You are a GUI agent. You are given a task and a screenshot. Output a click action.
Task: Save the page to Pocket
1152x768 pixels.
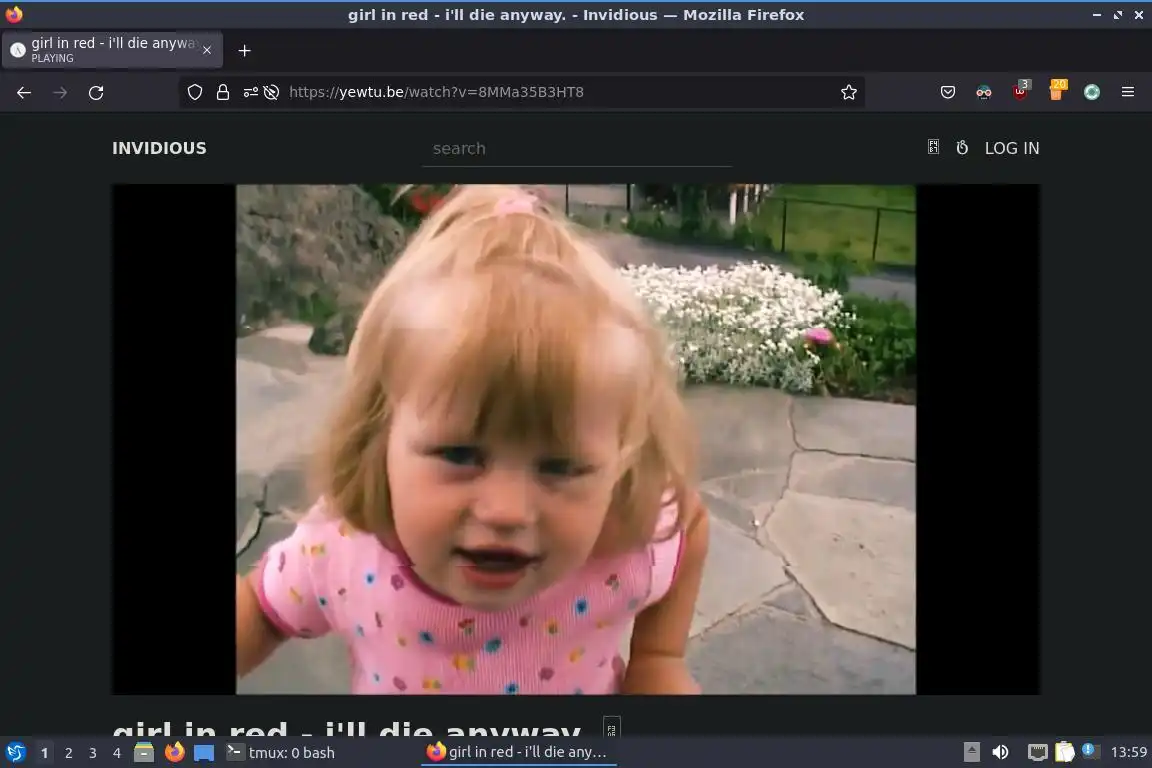948,92
